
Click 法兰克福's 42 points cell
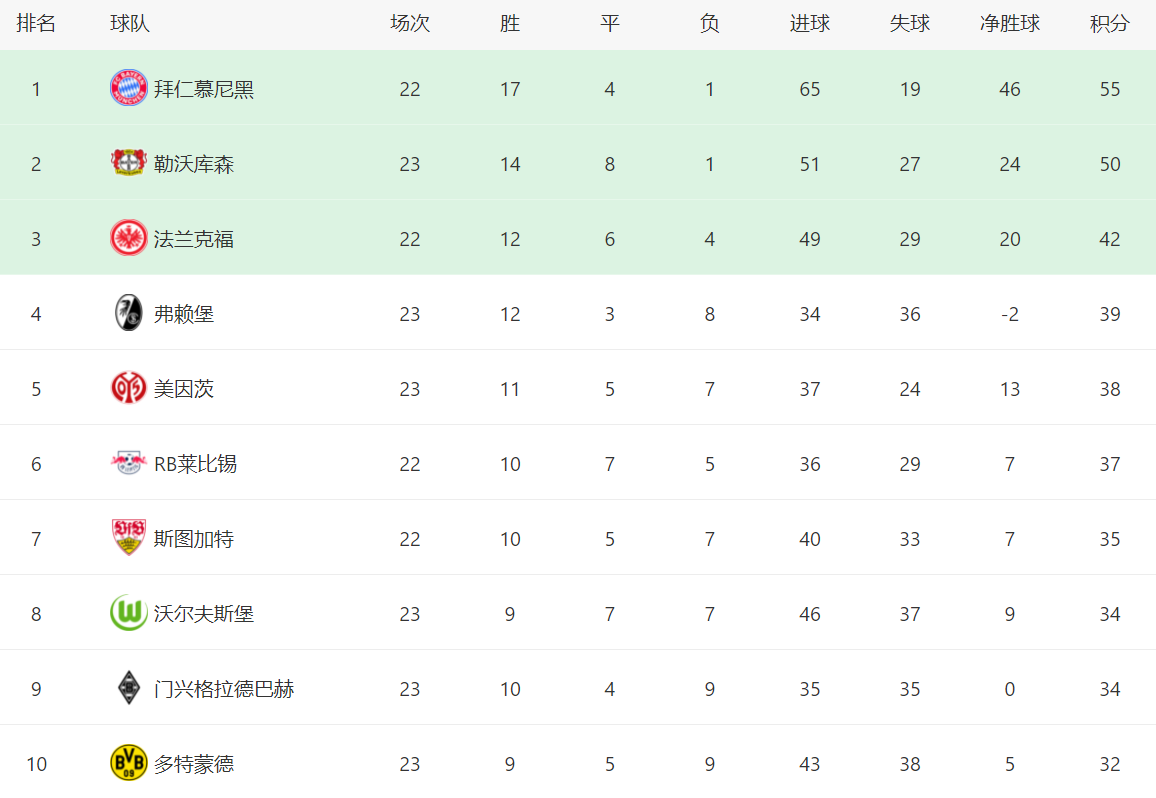[x=1110, y=239]
